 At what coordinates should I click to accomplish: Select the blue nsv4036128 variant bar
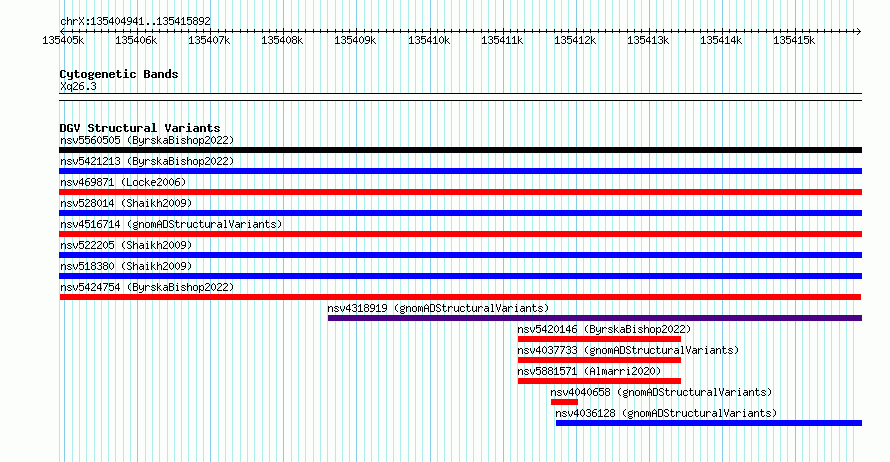coord(708,423)
